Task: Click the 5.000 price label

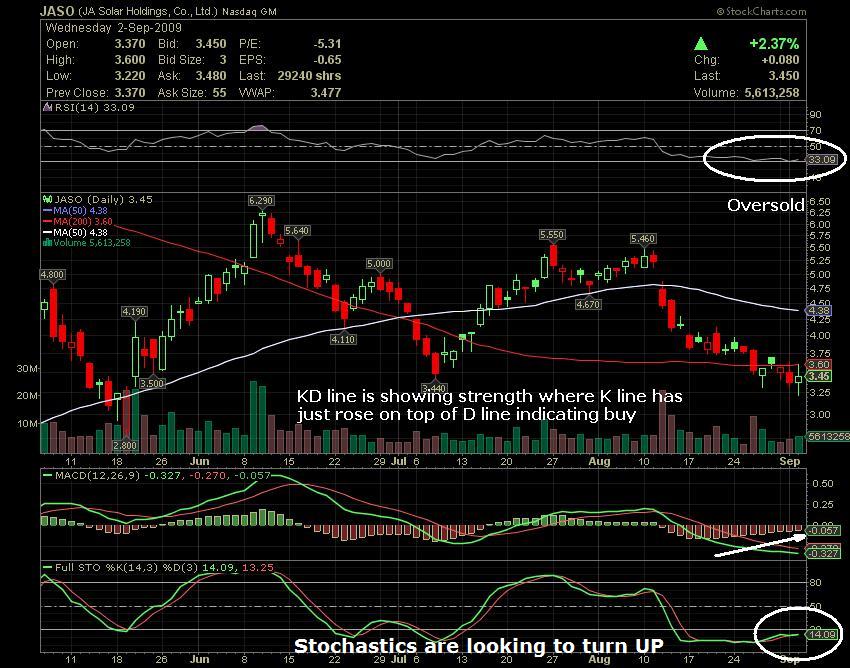Action: 379,264
